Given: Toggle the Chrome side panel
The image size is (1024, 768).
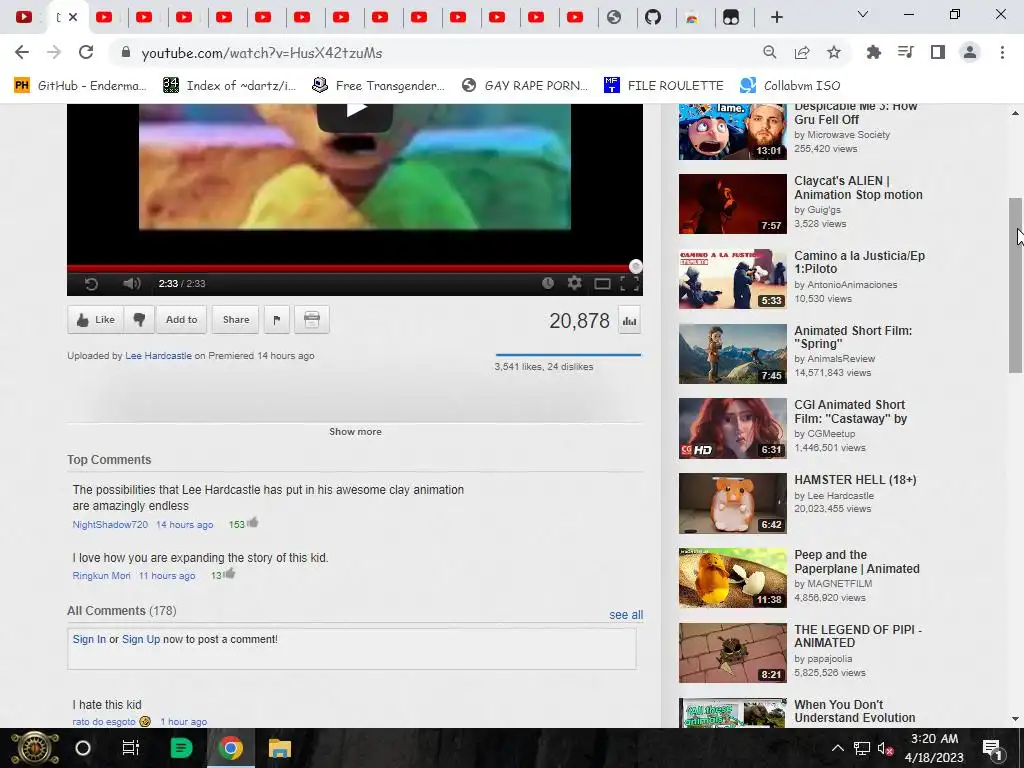Looking at the screenshot, I should pyautogui.click(x=938, y=52).
